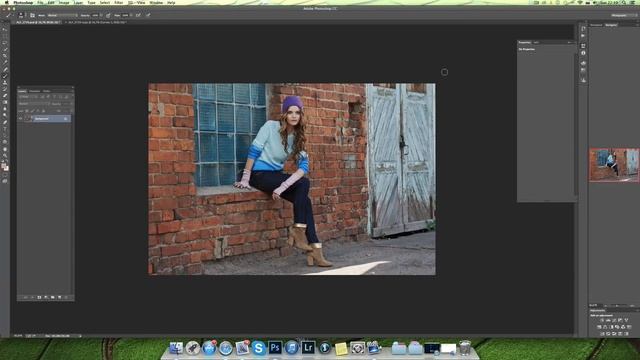Open Skype from the Dock
The image size is (640, 360).
coord(258,348)
